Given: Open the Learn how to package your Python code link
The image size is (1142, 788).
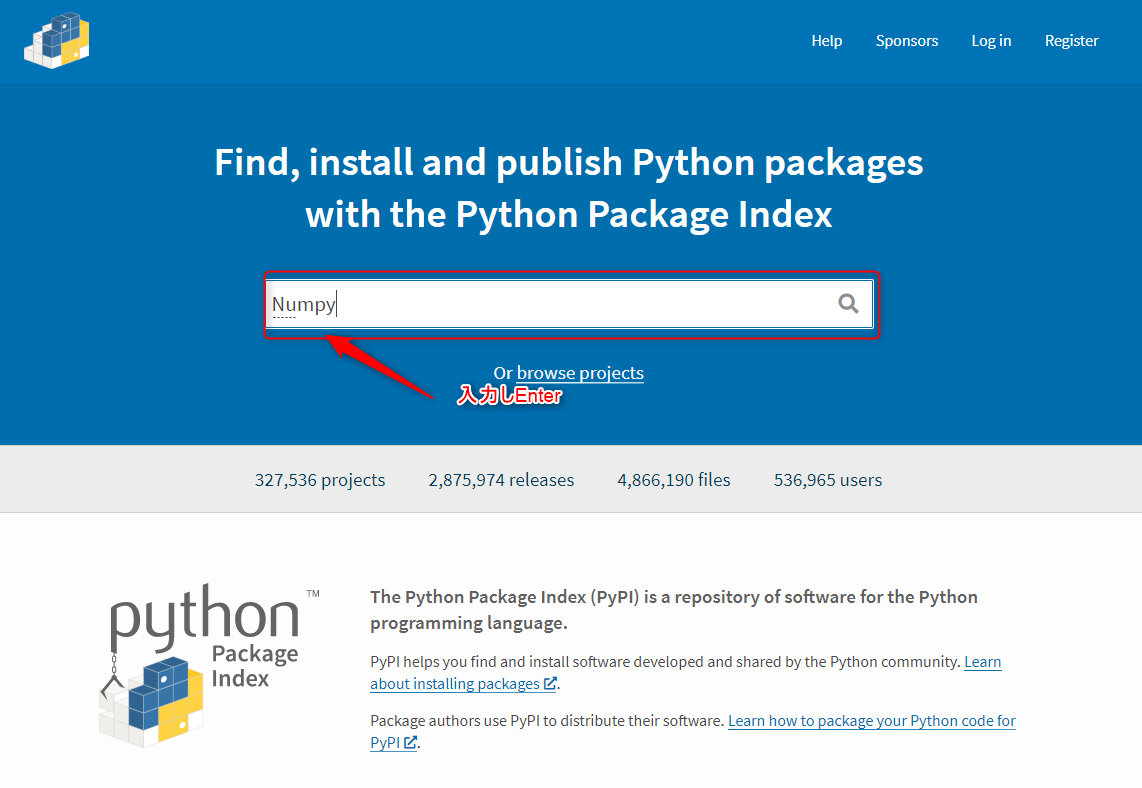Looking at the screenshot, I should pyautogui.click(x=693, y=732).
